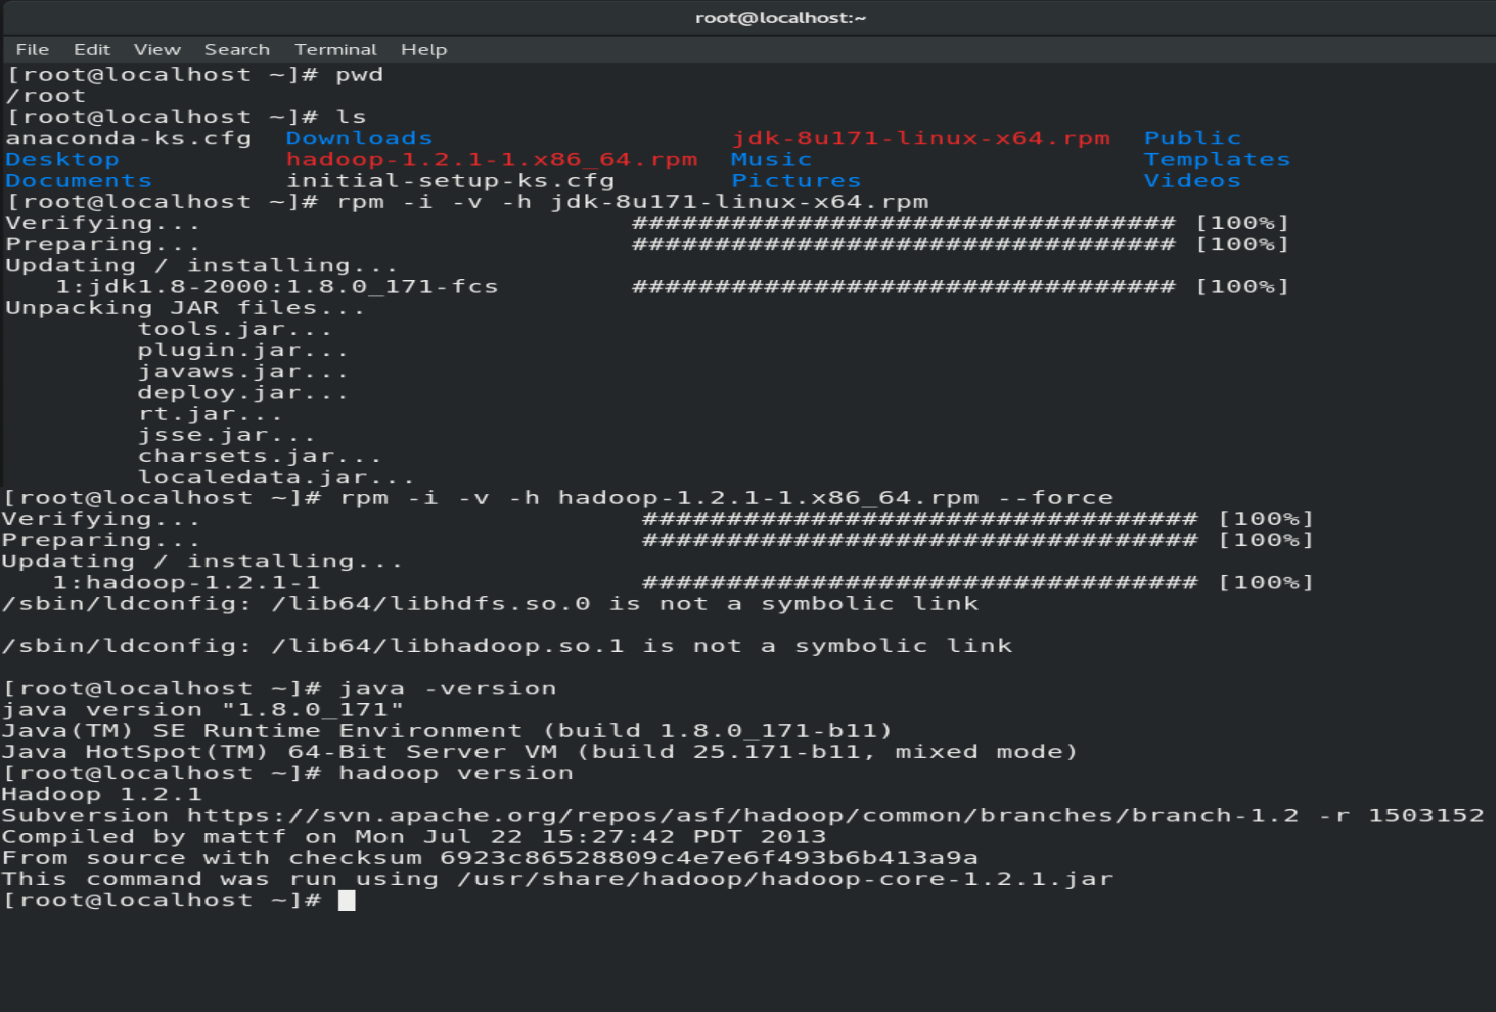Click the [100%] beside the jdk1.8 package line
Screen dimensions: 1496x1012
tap(1242, 286)
